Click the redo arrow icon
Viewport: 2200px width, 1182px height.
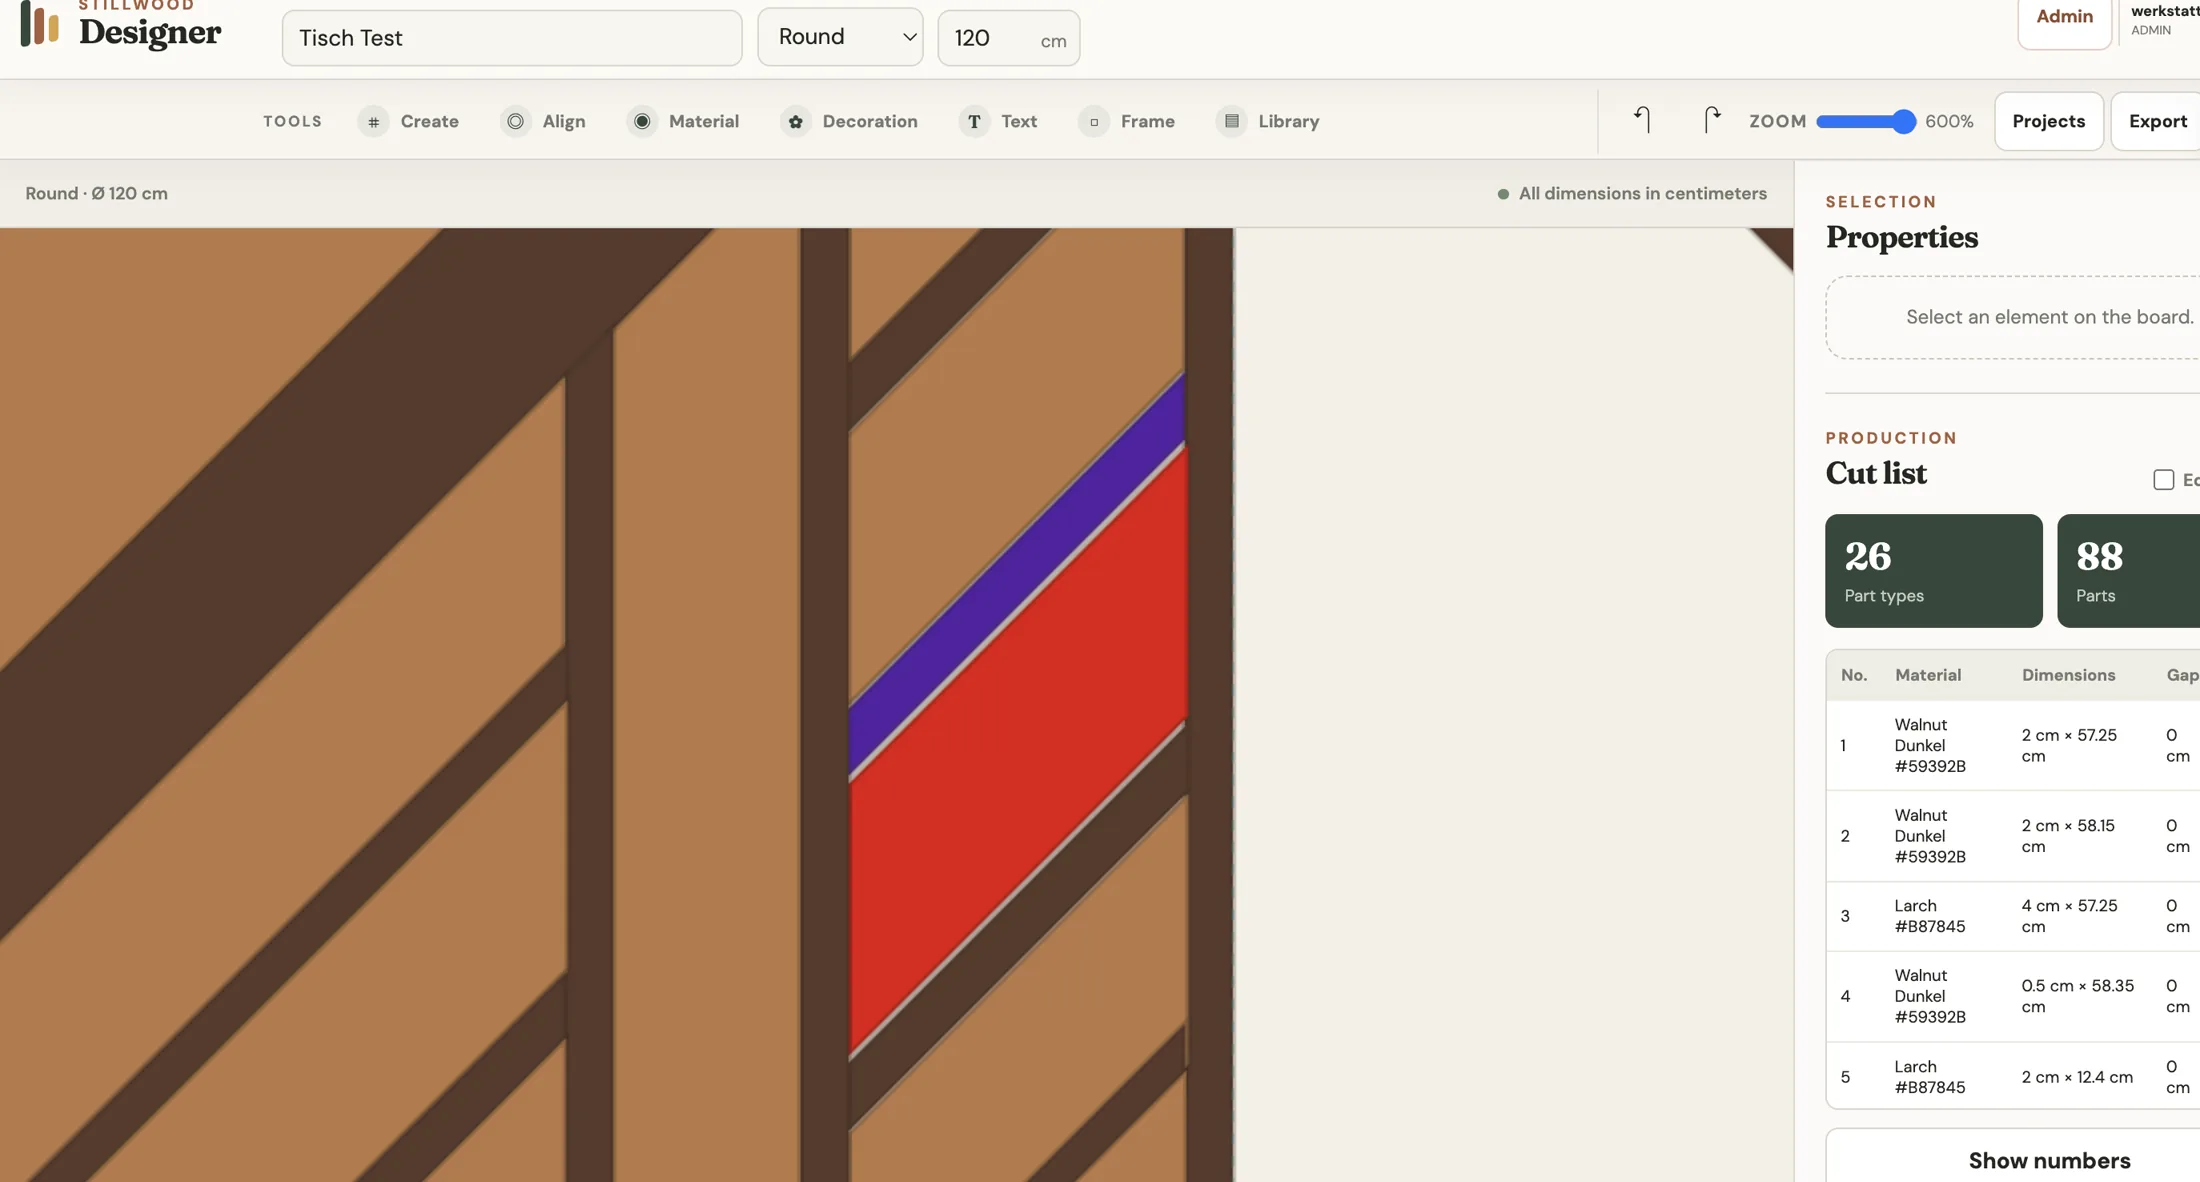point(1712,120)
